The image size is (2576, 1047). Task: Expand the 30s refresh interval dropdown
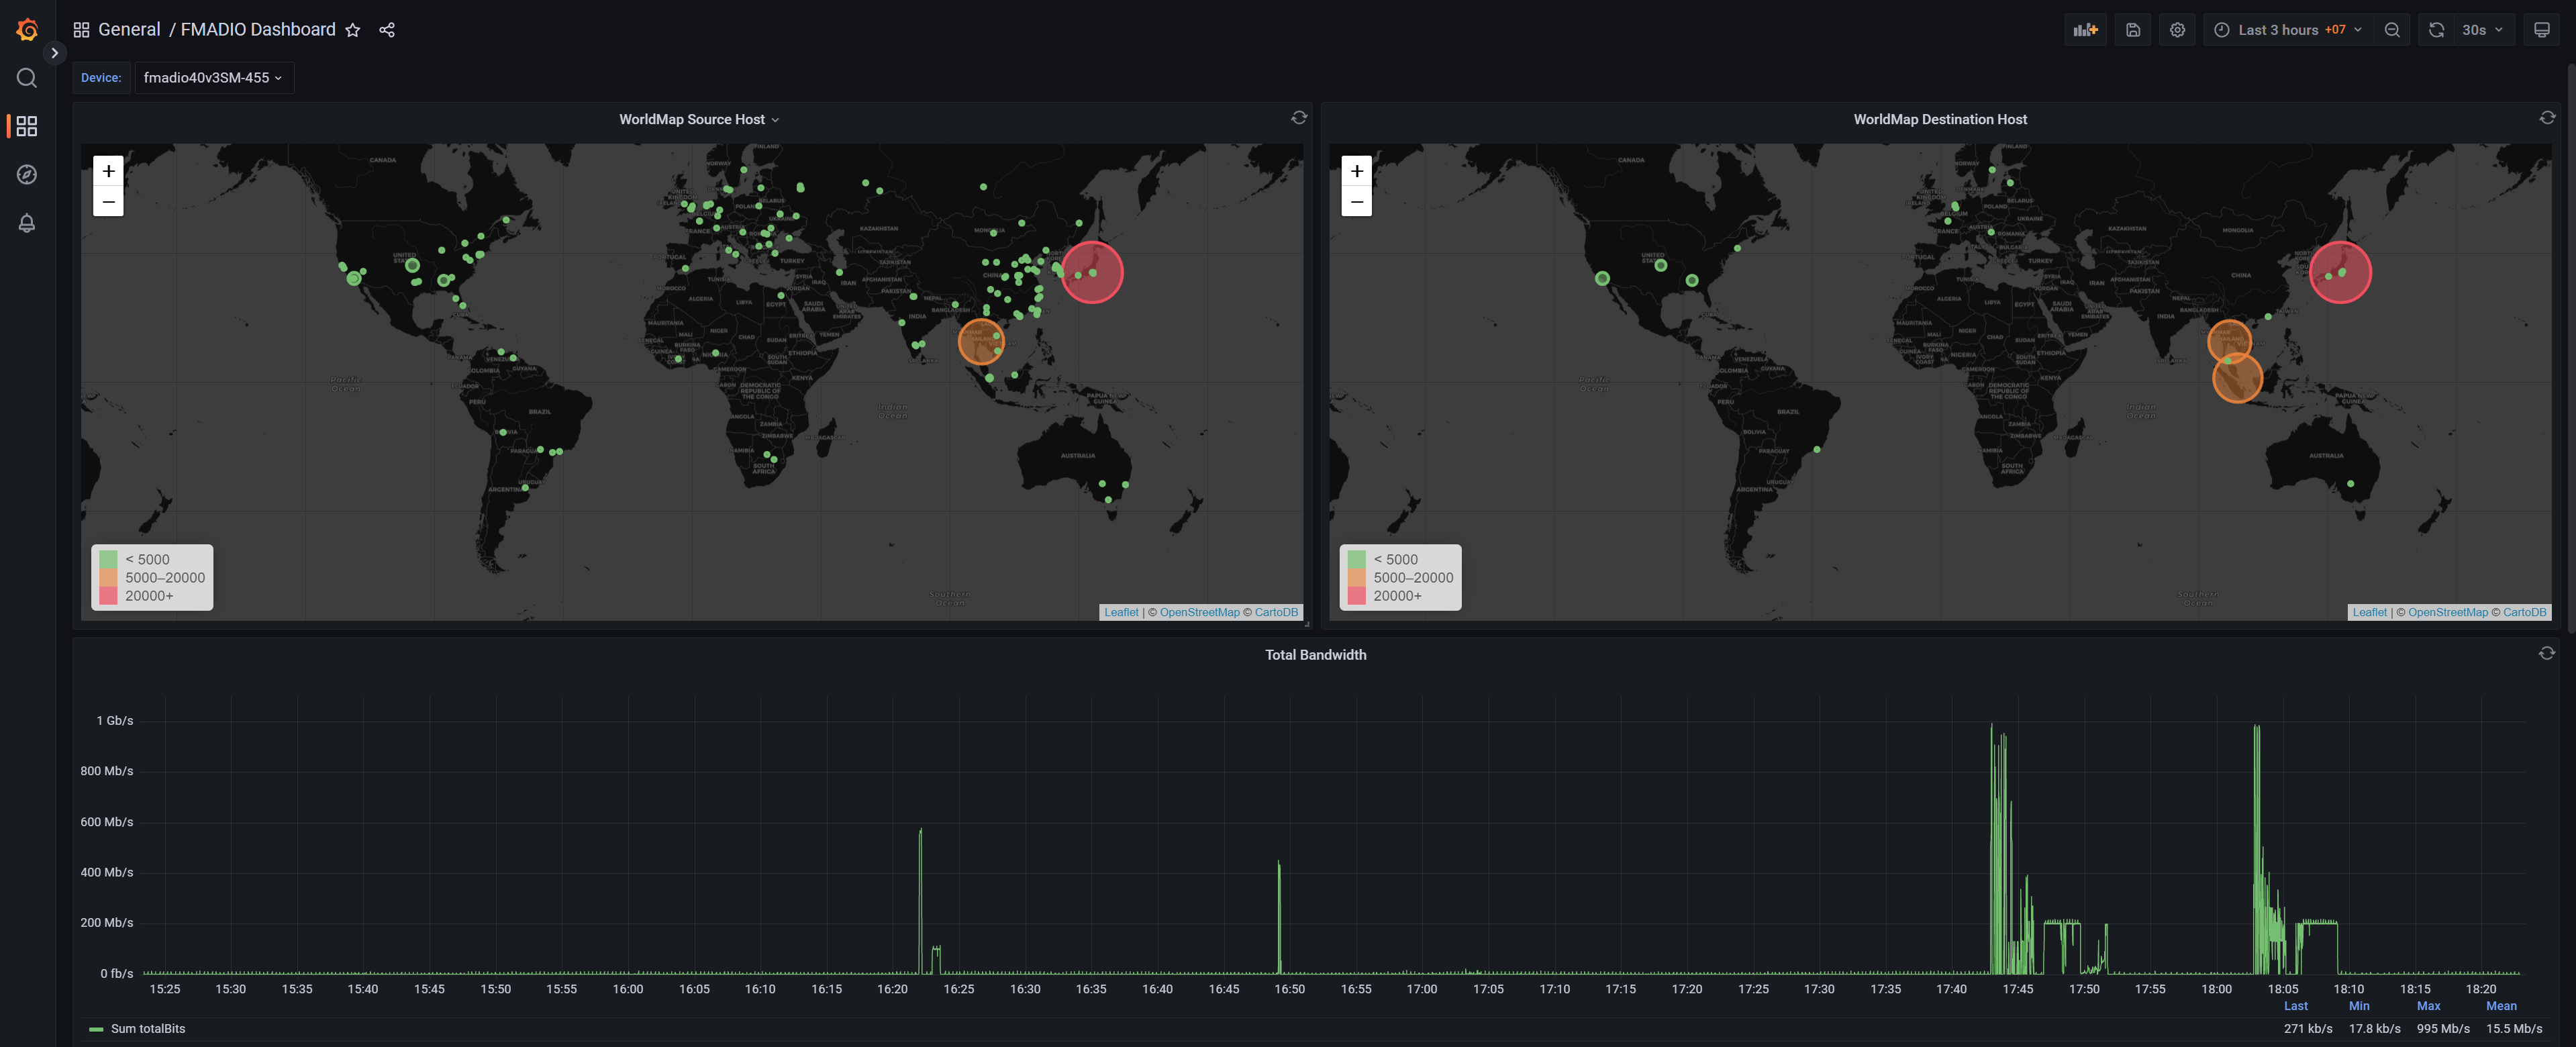[2484, 30]
